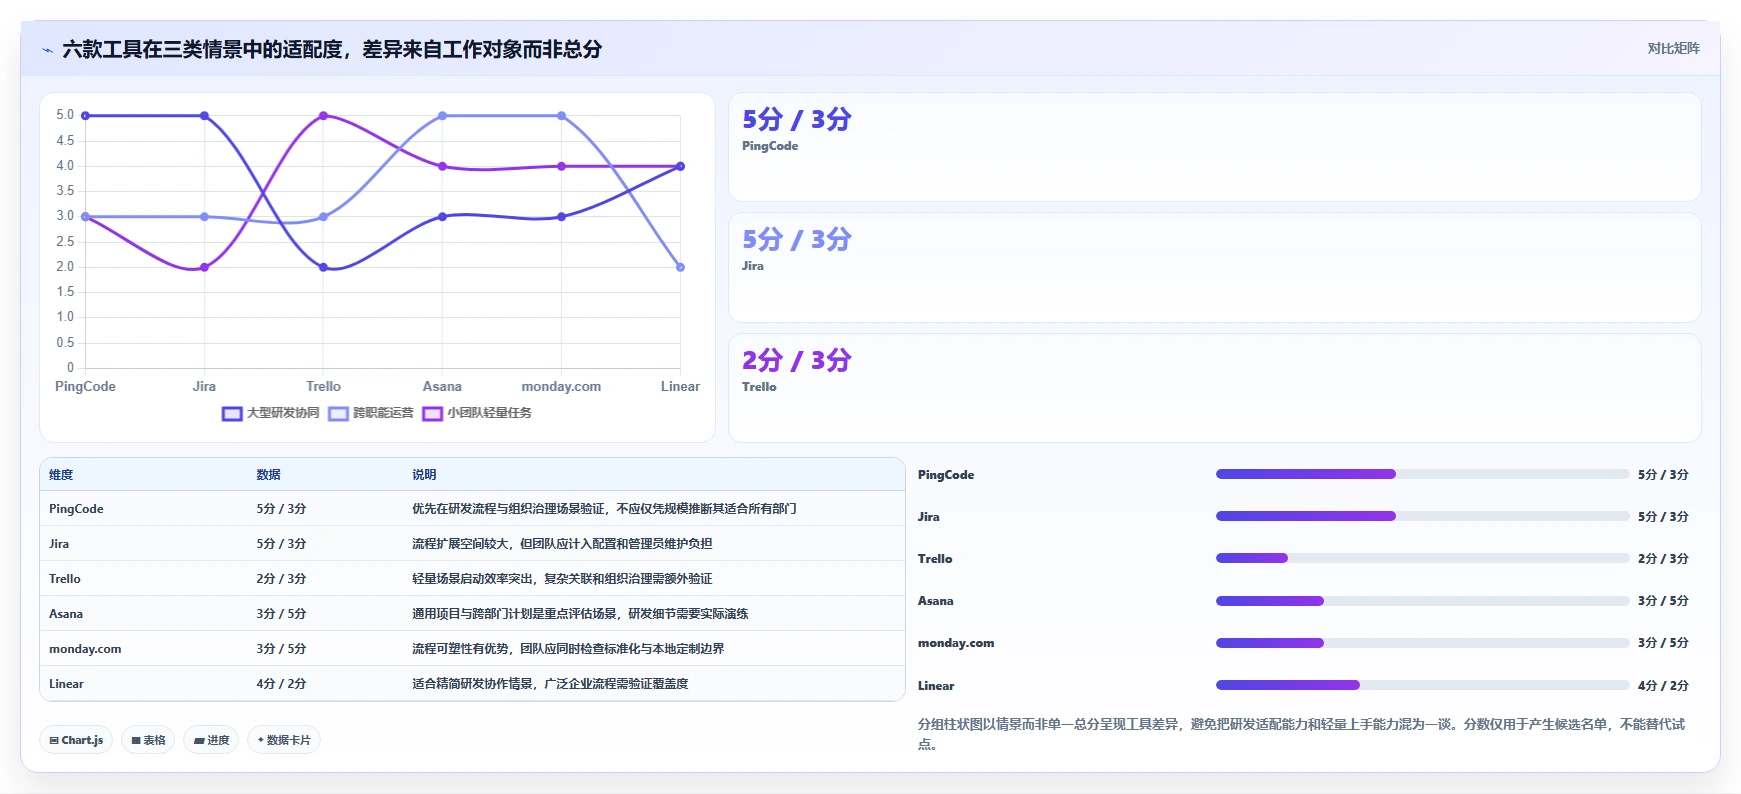Click the description starting with 流程扩展空间较大
Viewport: 1741px width, 794px height.
coord(562,544)
